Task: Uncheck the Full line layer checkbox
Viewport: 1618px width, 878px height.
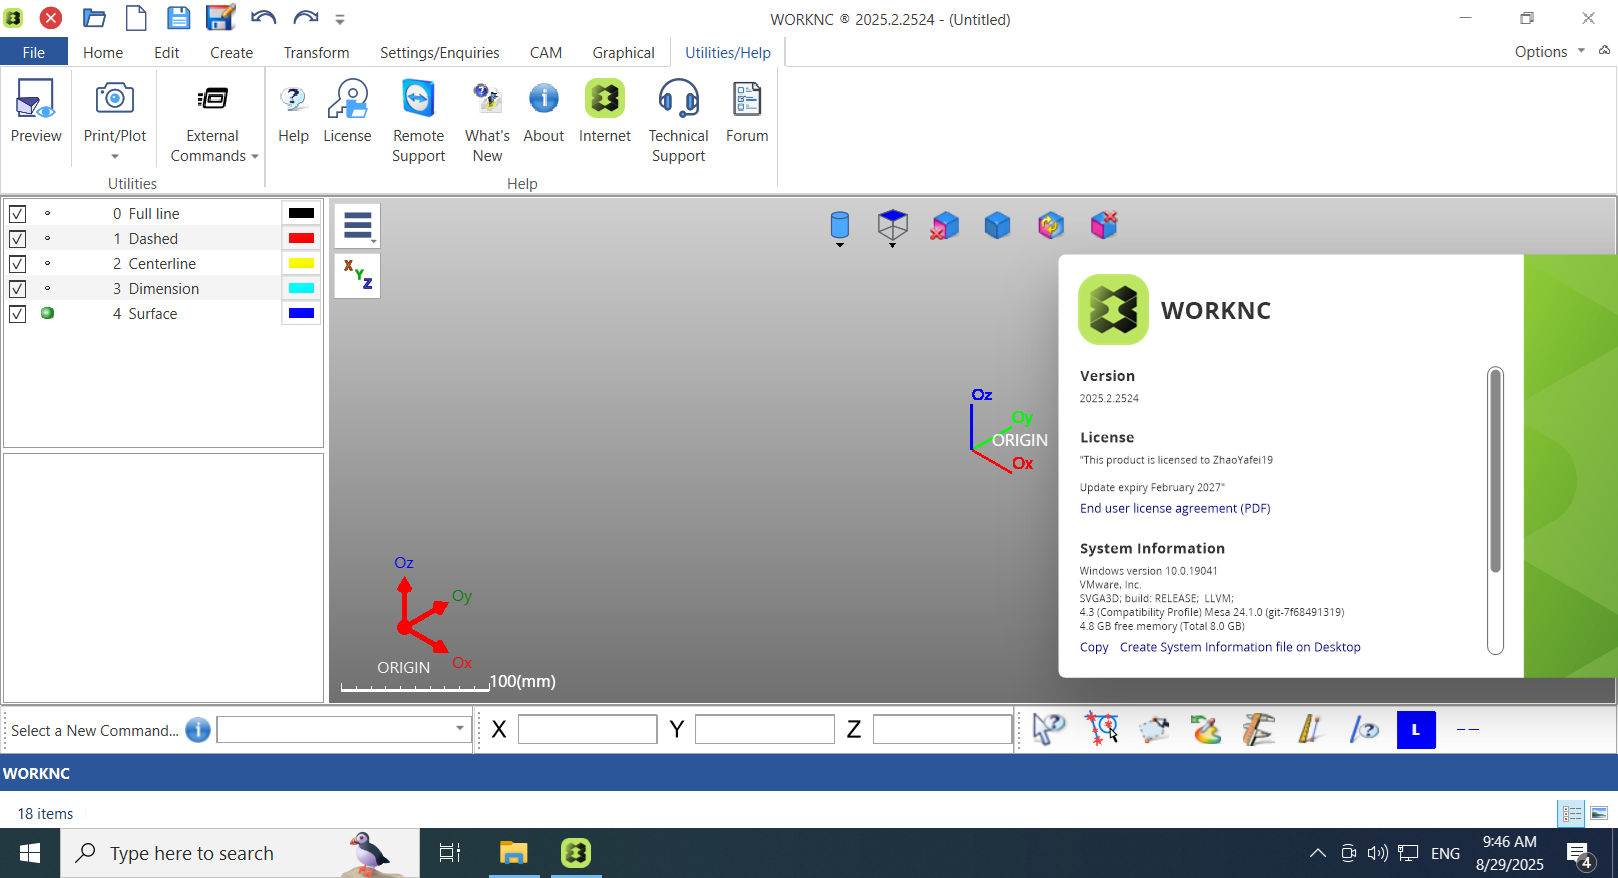Action: (17, 214)
